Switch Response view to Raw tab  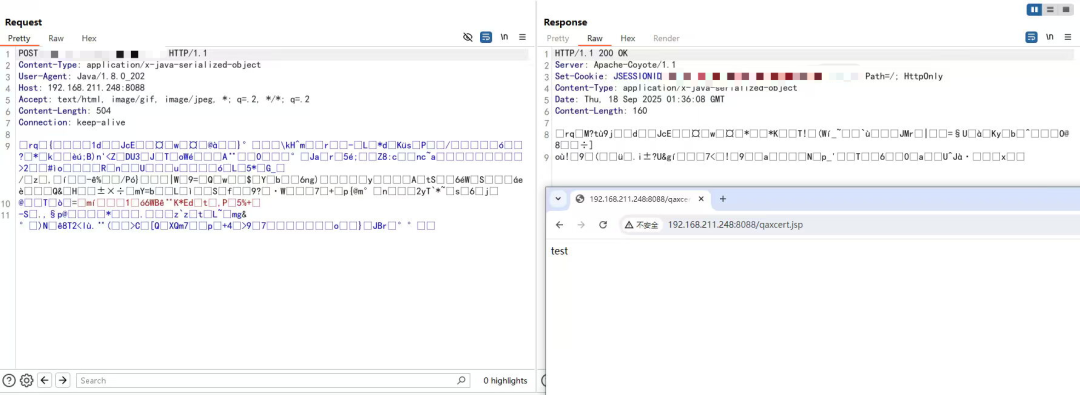point(594,39)
